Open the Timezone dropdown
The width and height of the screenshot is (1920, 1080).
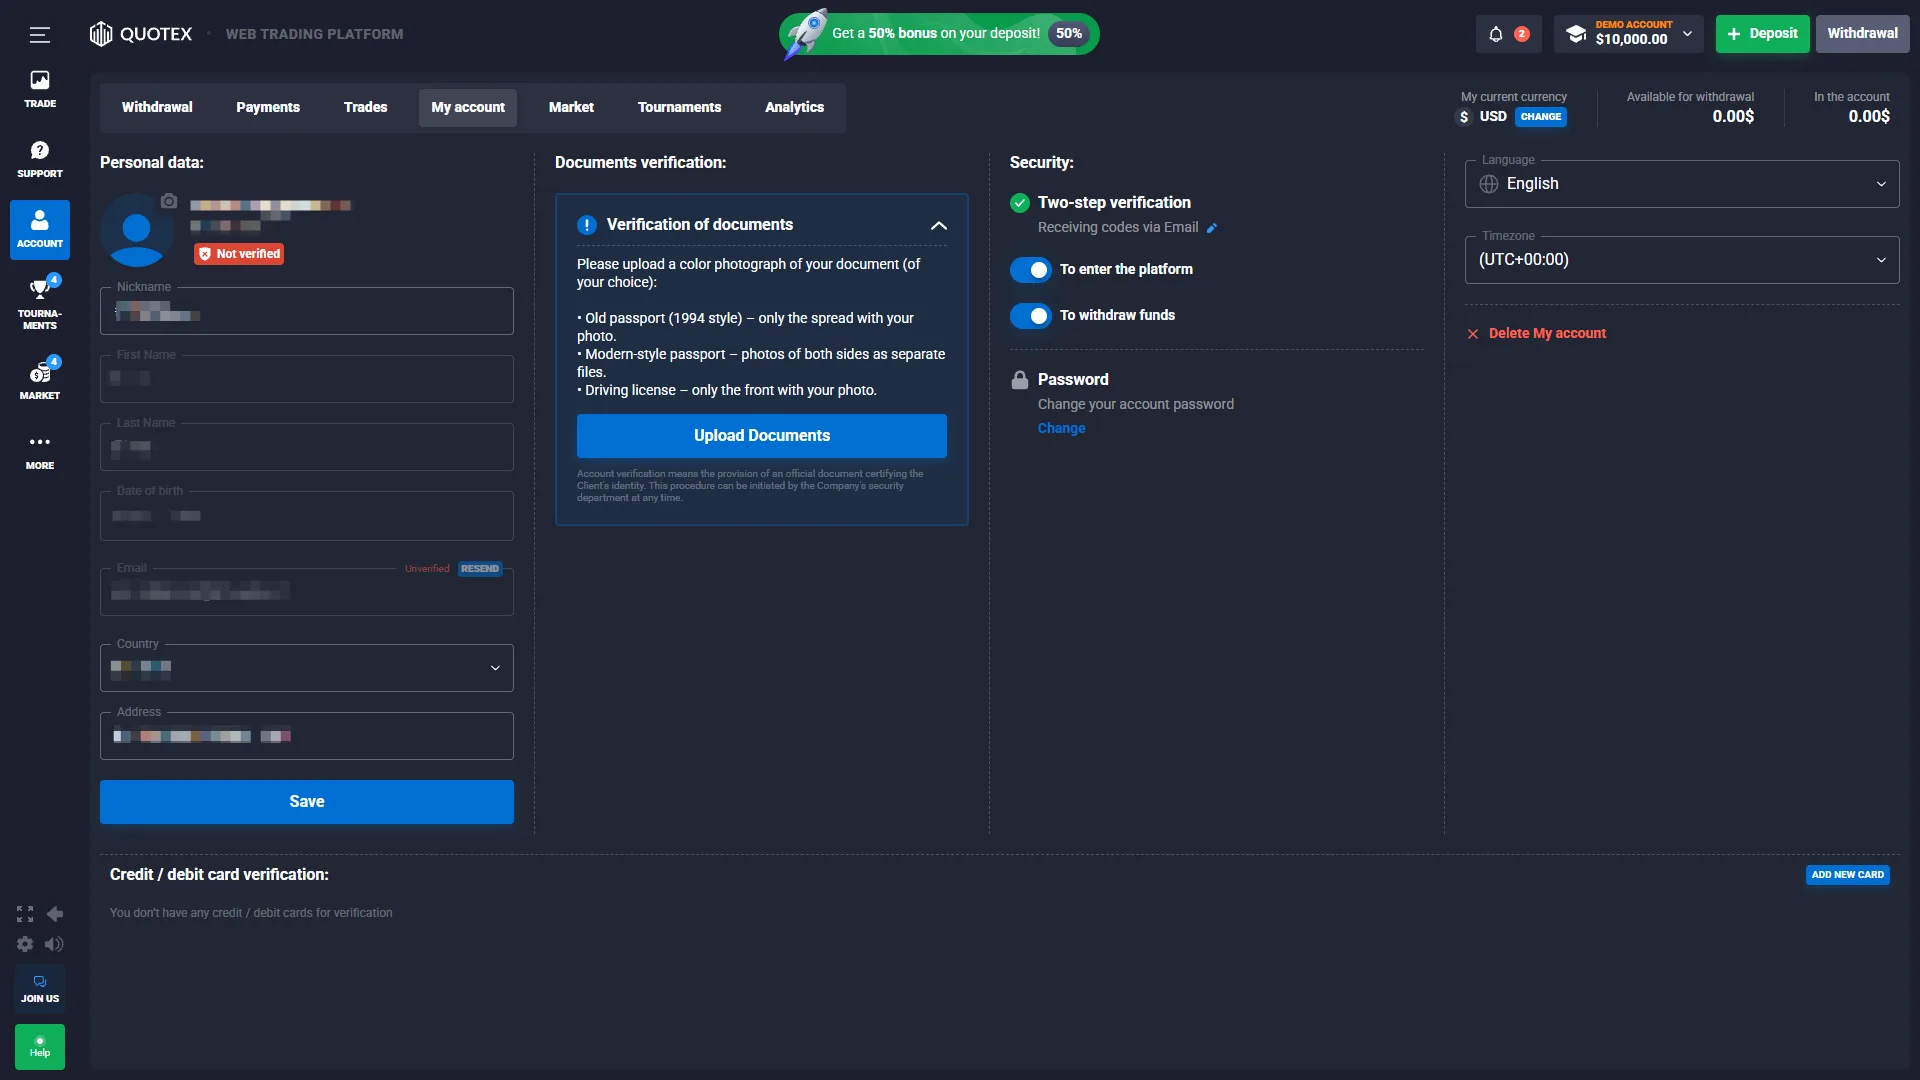click(1682, 260)
